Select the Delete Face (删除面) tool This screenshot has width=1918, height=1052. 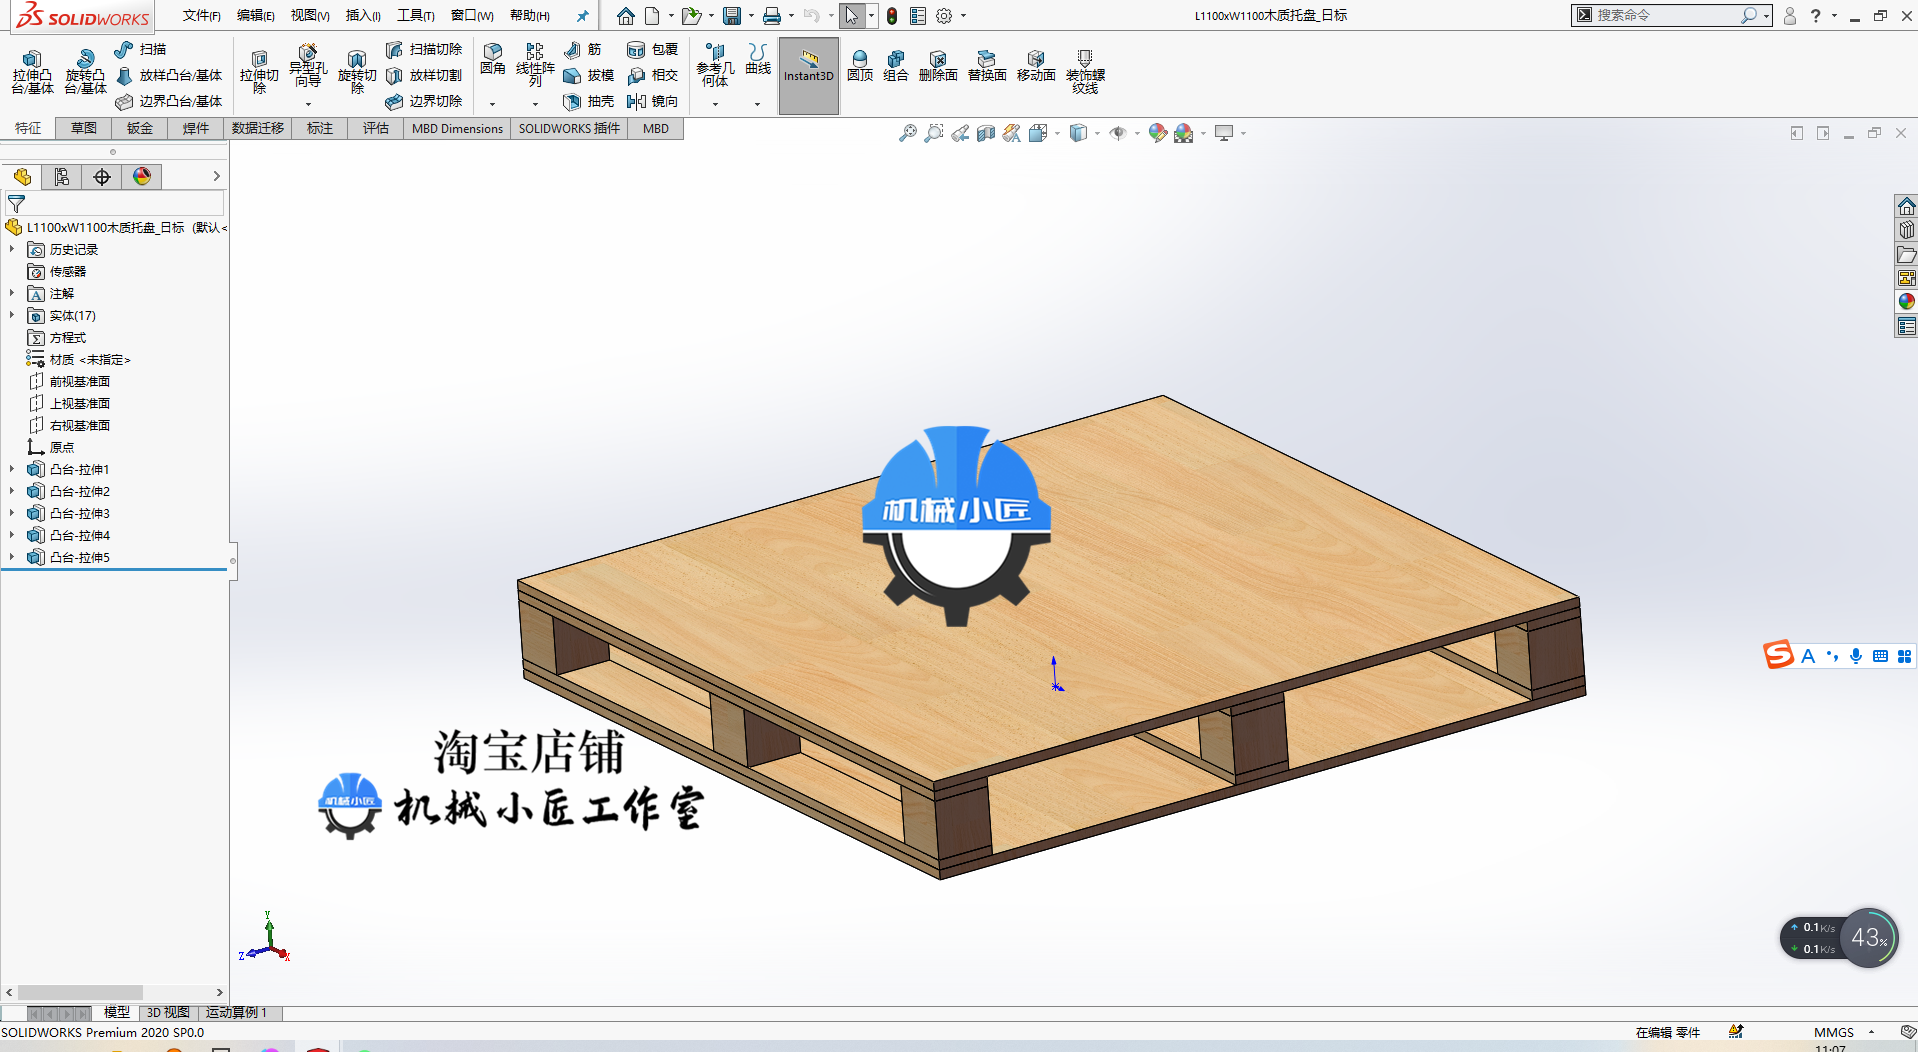point(938,66)
